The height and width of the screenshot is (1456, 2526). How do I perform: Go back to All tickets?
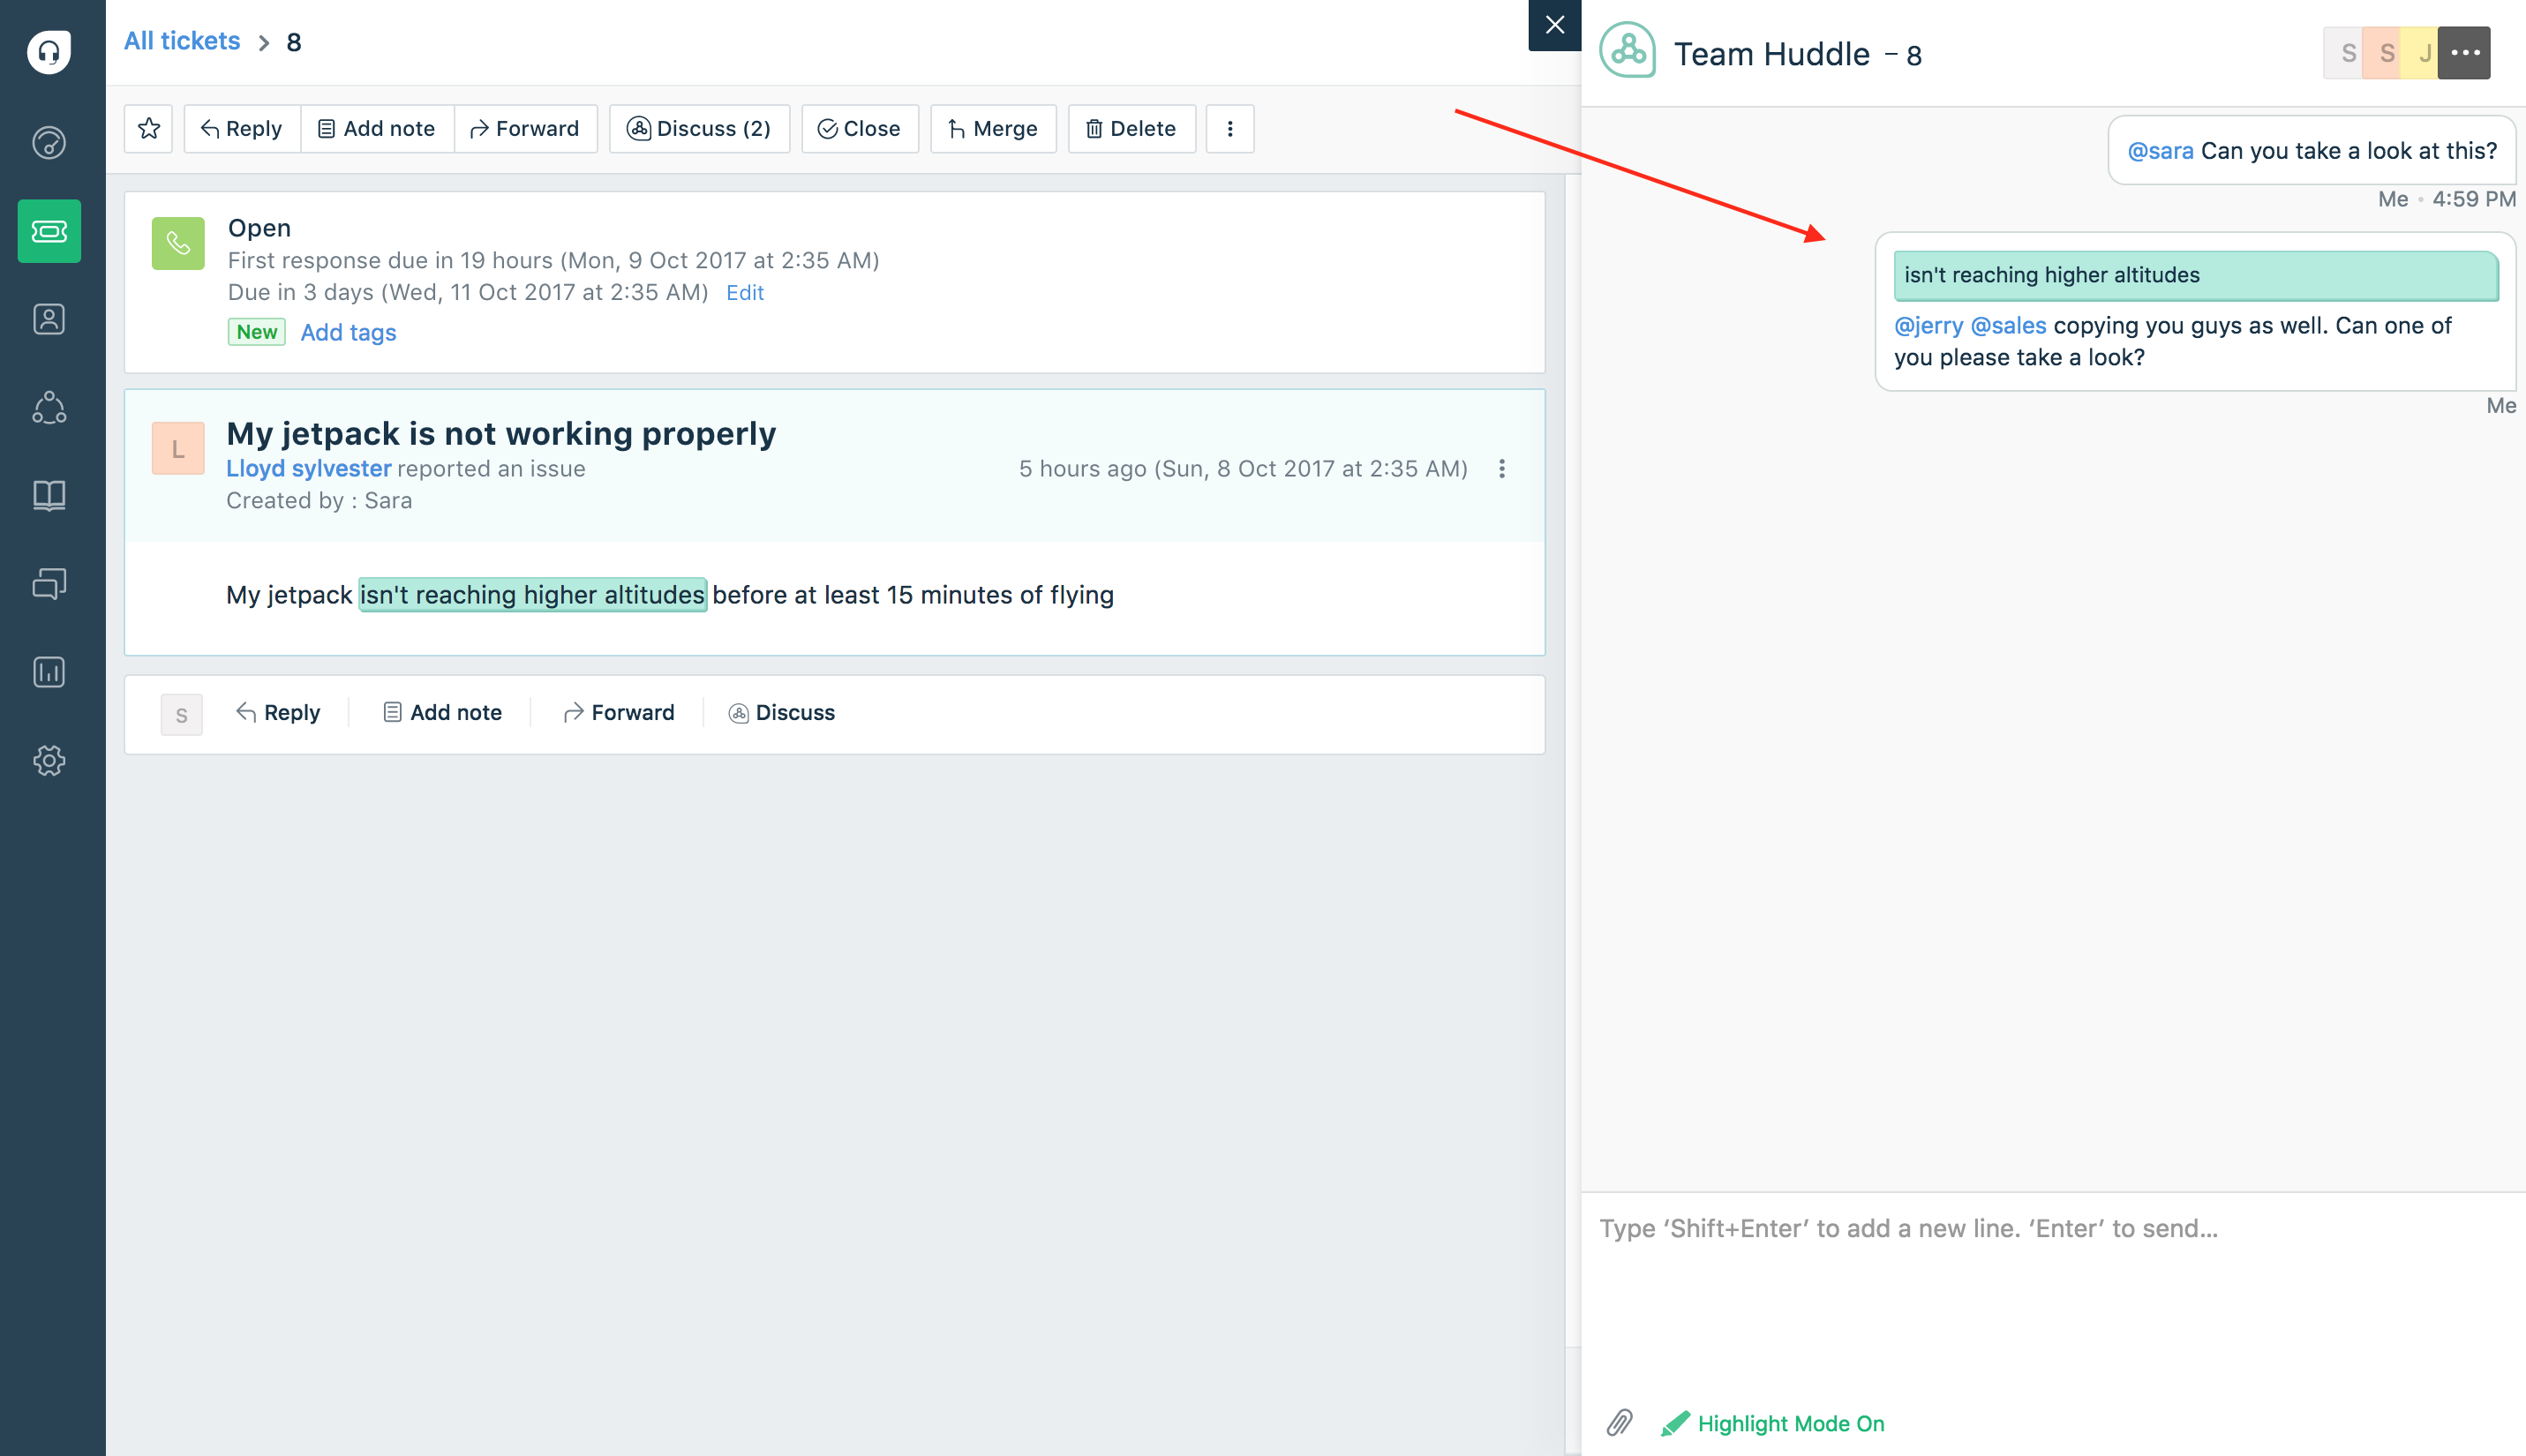[x=181, y=40]
